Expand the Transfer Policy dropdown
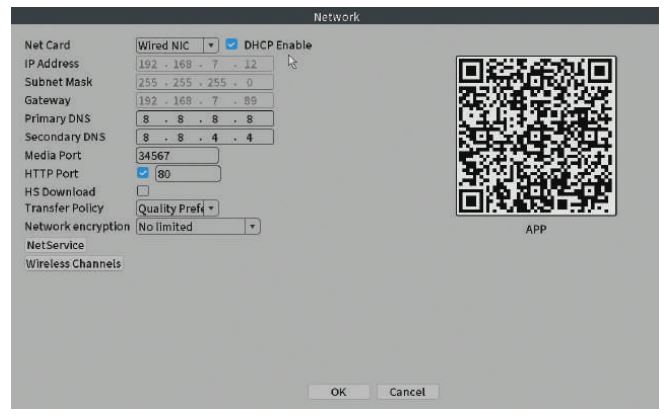This screenshot has width=664, height=416. tap(177, 208)
